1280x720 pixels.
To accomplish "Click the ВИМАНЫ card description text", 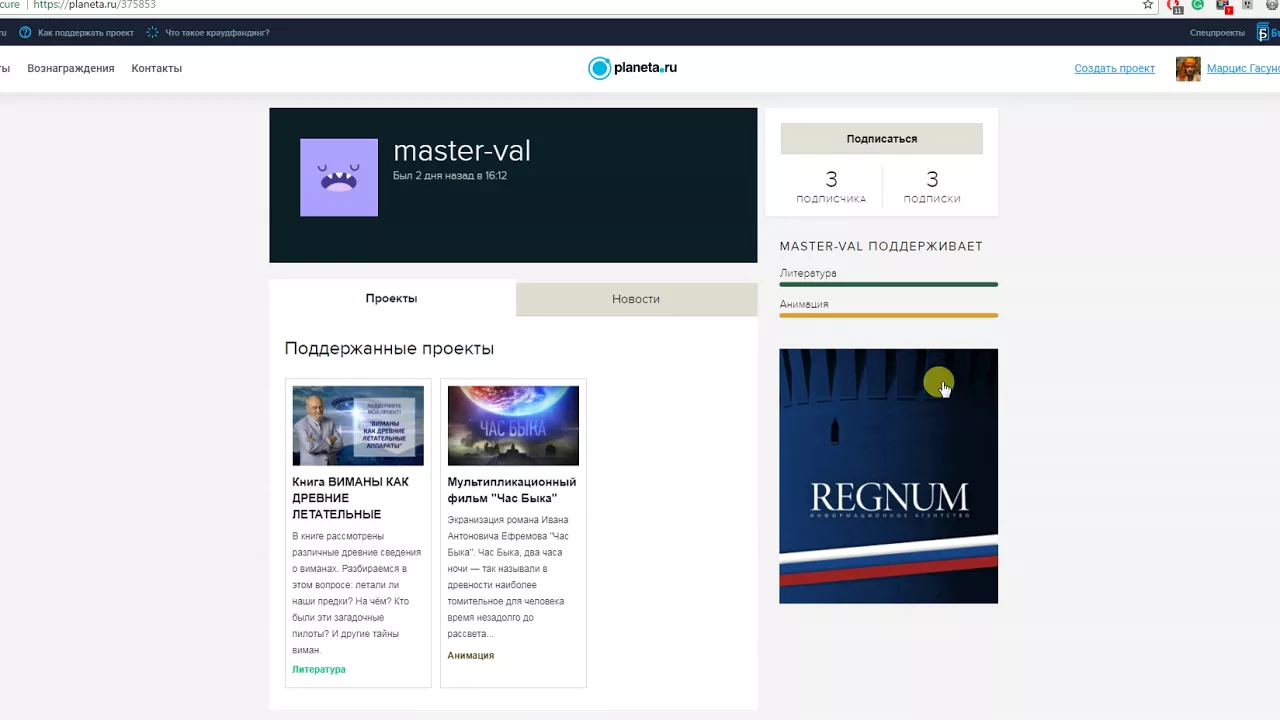I will pos(357,593).
